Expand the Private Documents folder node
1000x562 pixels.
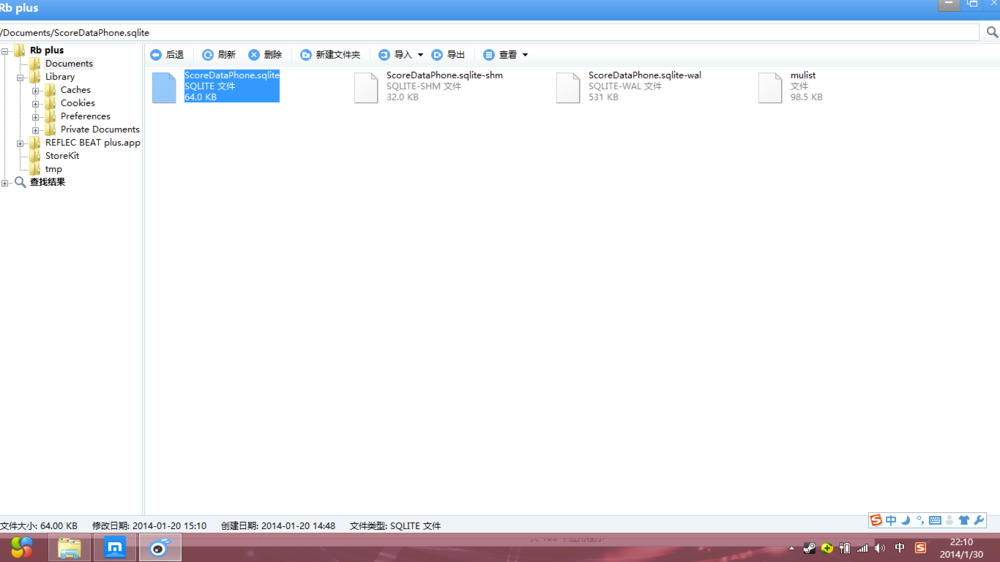click(36, 130)
